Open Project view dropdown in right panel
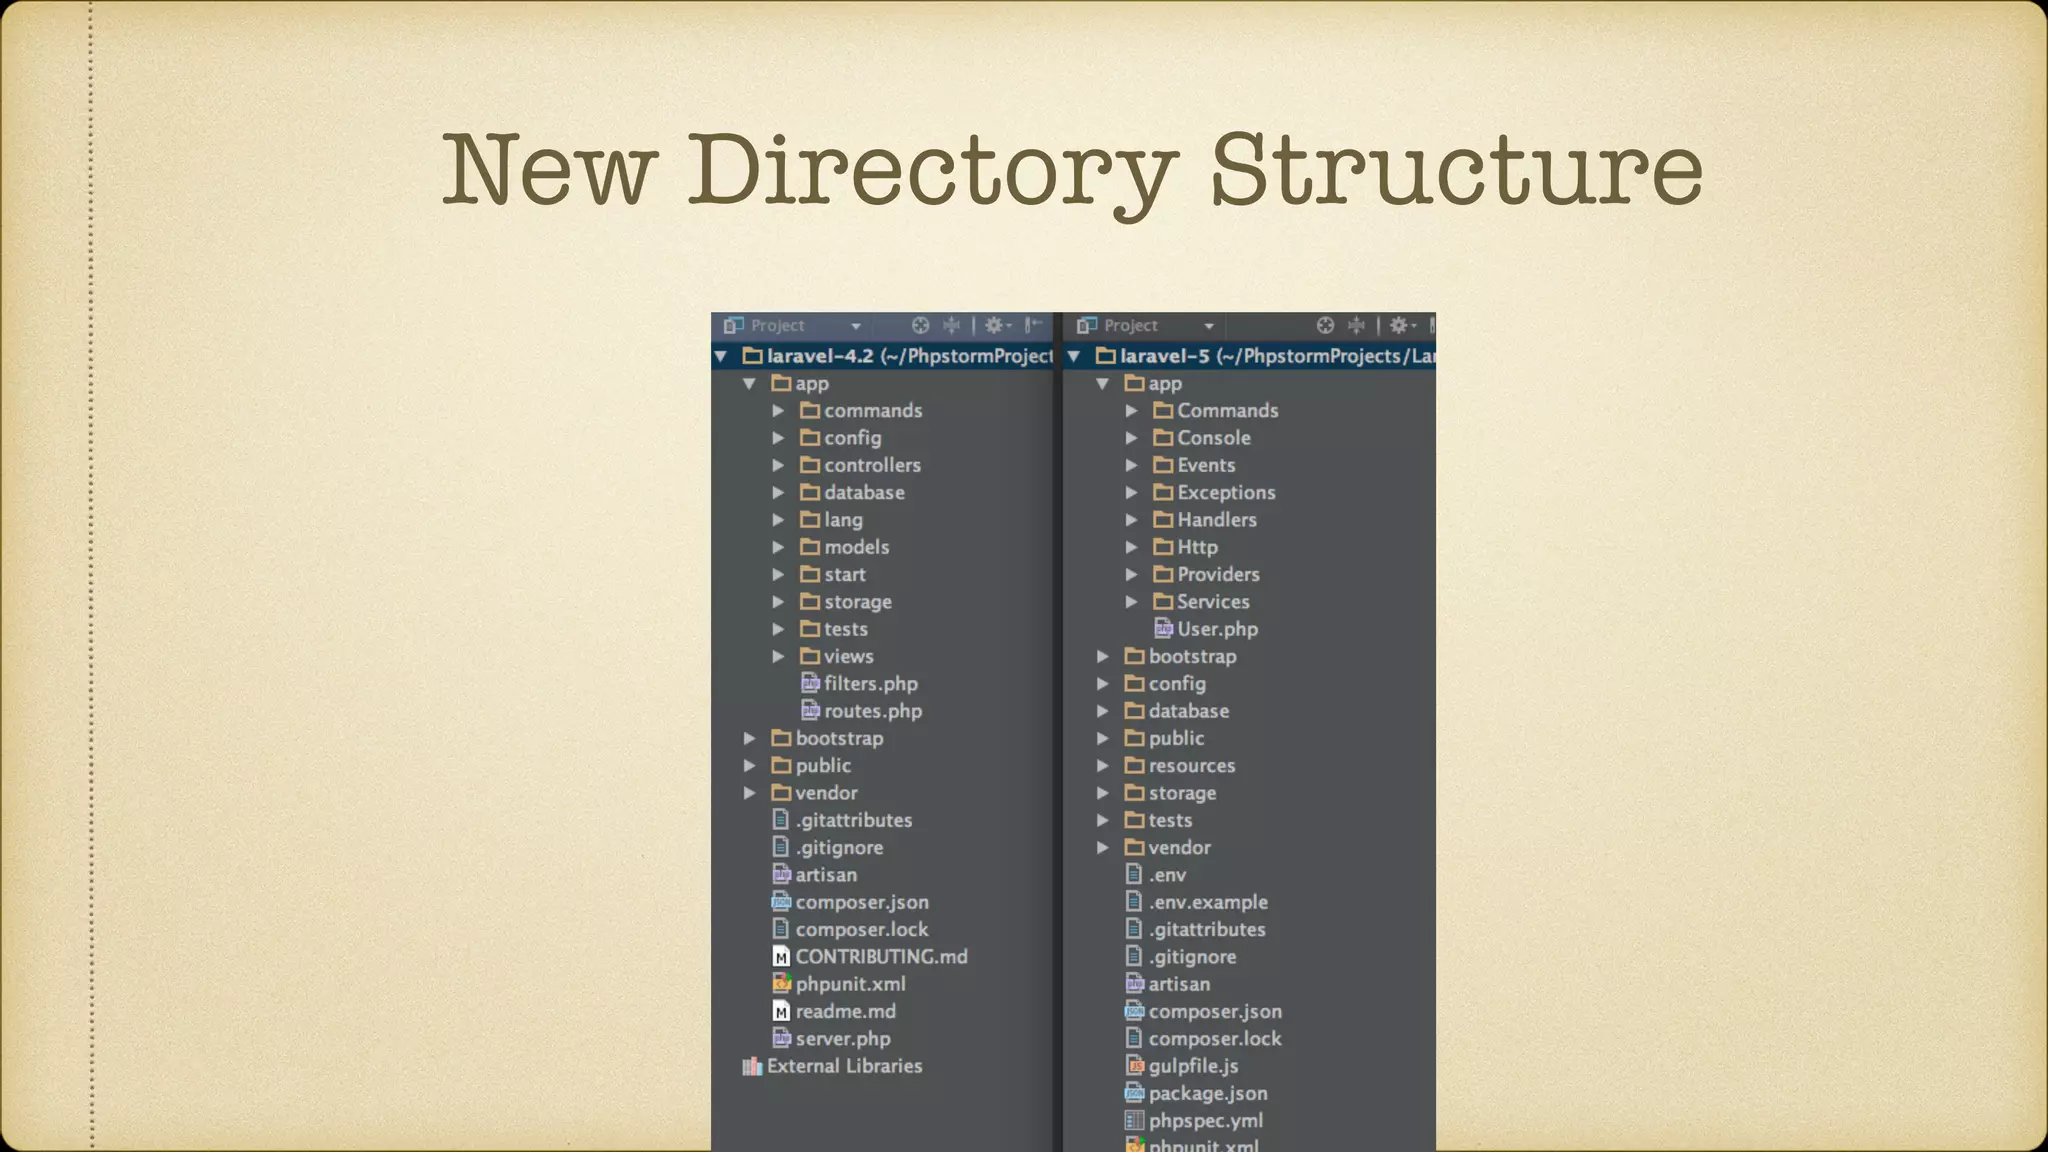Image resolution: width=2048 pixels, height=1152 pixels. [1208, 326]
